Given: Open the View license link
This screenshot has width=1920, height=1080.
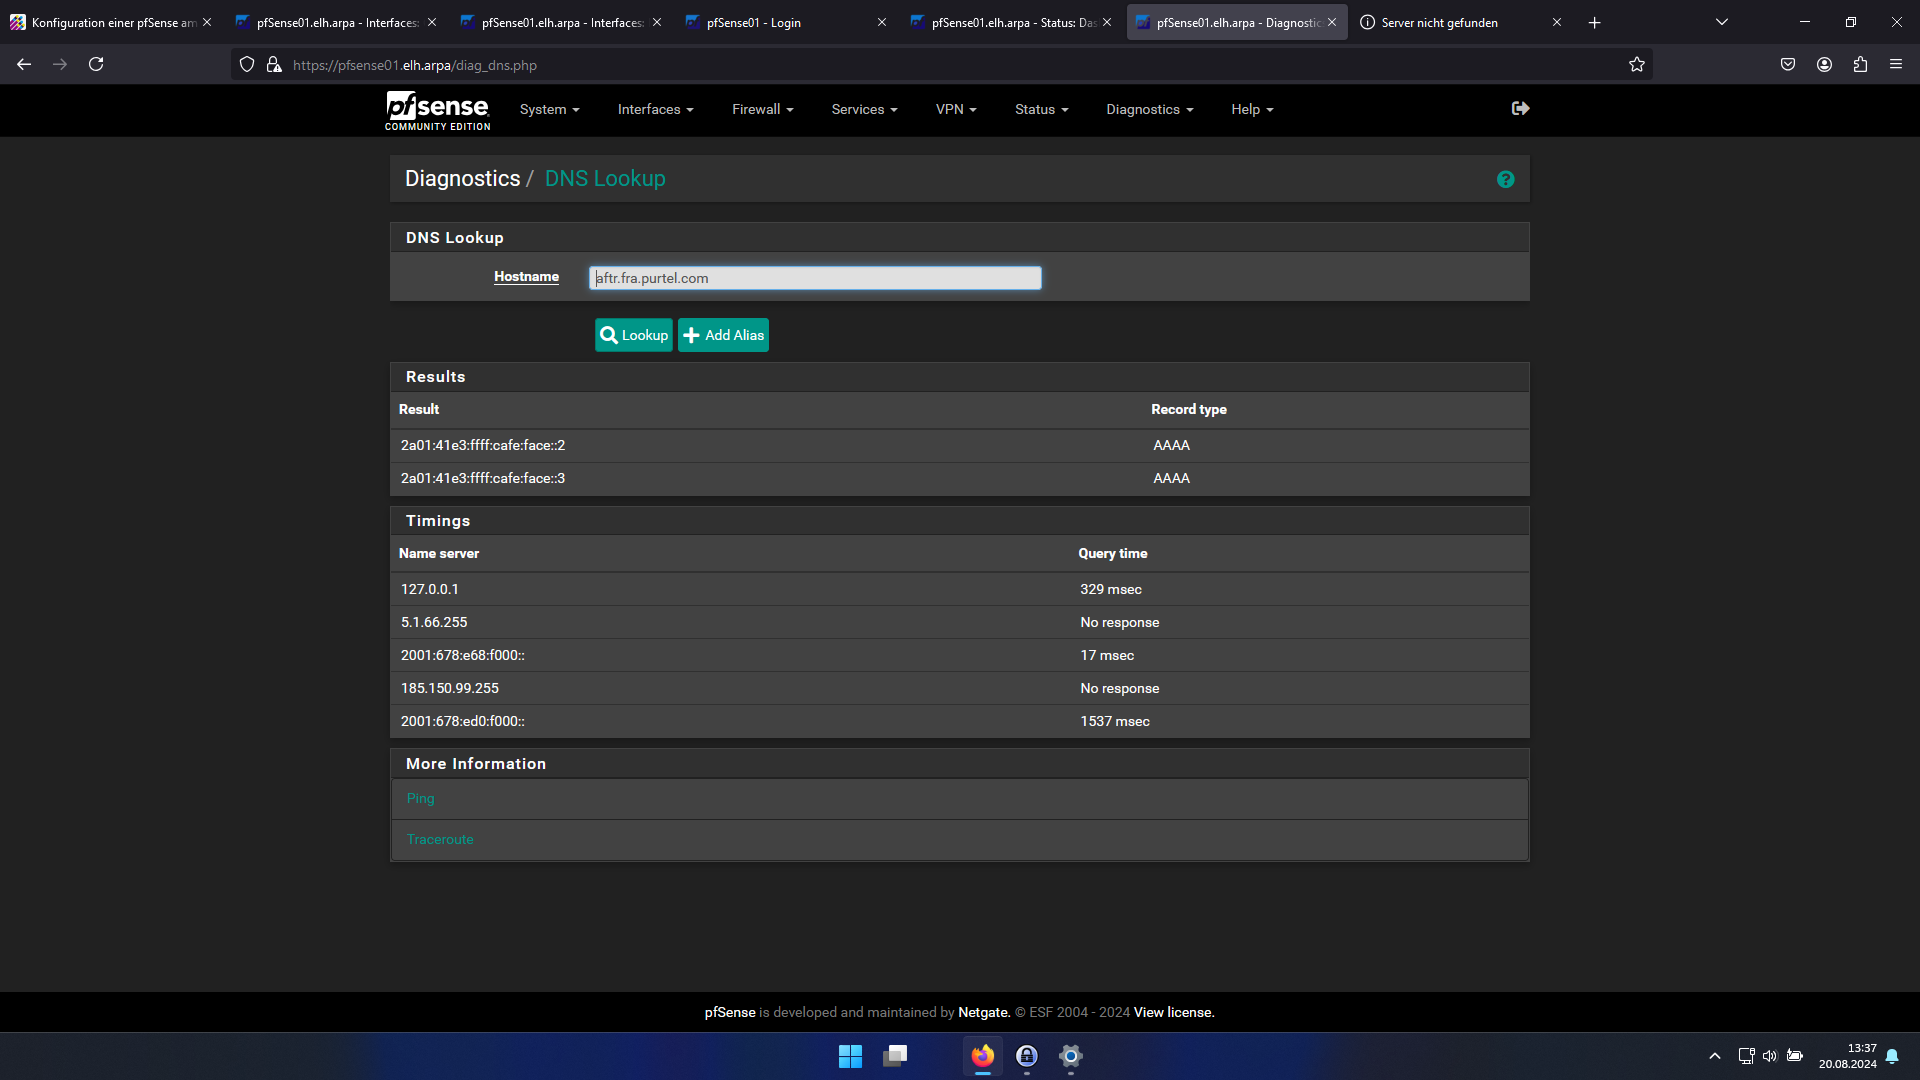Looking at the screenshot, I should tap(1174, 1012).
